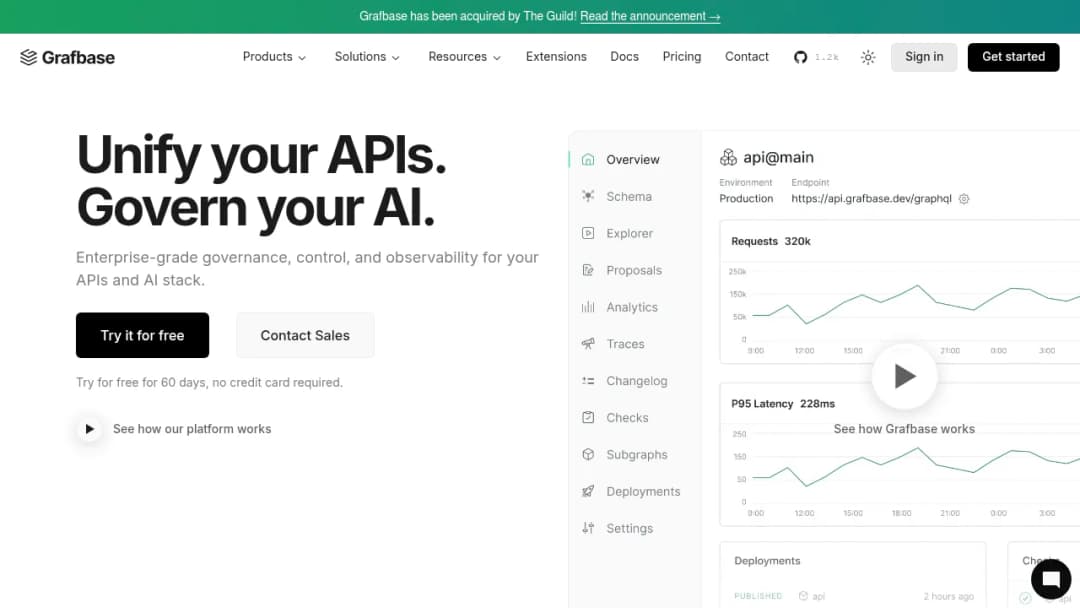This screenshot has height=608, width=1080.
Task: Click the Grafbase logo
Action: (68, 57)
